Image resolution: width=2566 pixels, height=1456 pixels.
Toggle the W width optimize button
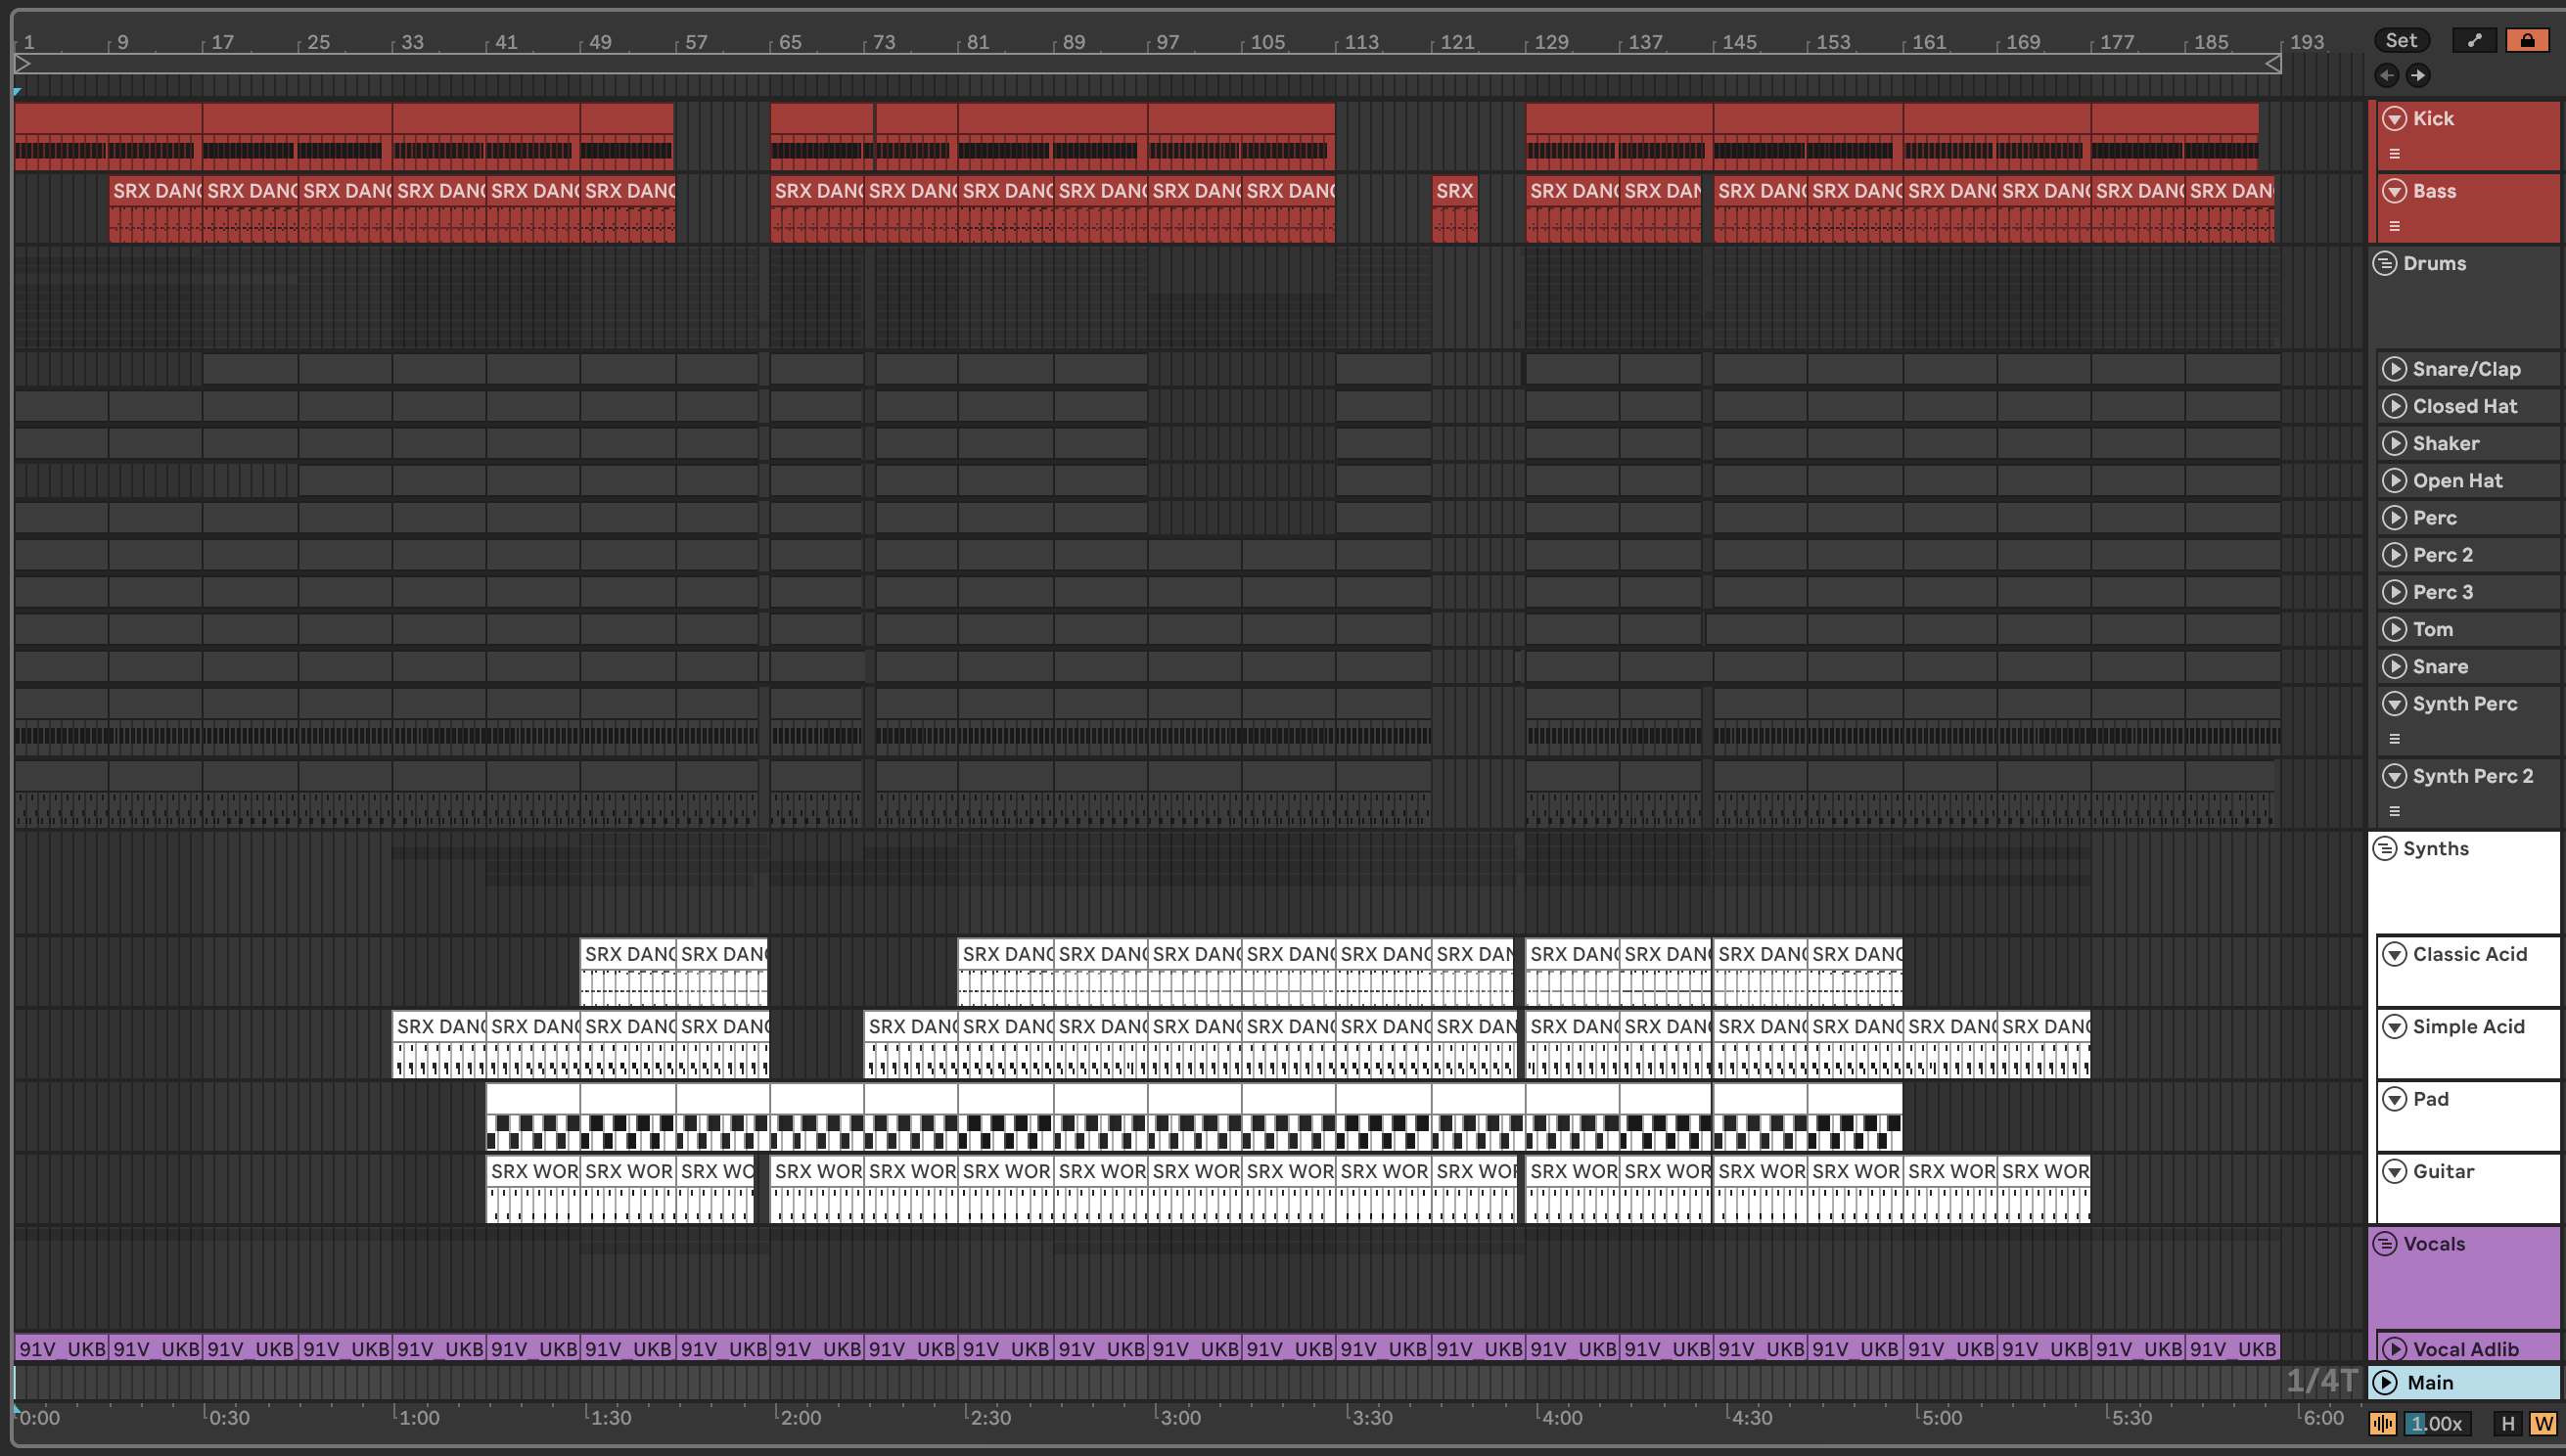2543,1423
